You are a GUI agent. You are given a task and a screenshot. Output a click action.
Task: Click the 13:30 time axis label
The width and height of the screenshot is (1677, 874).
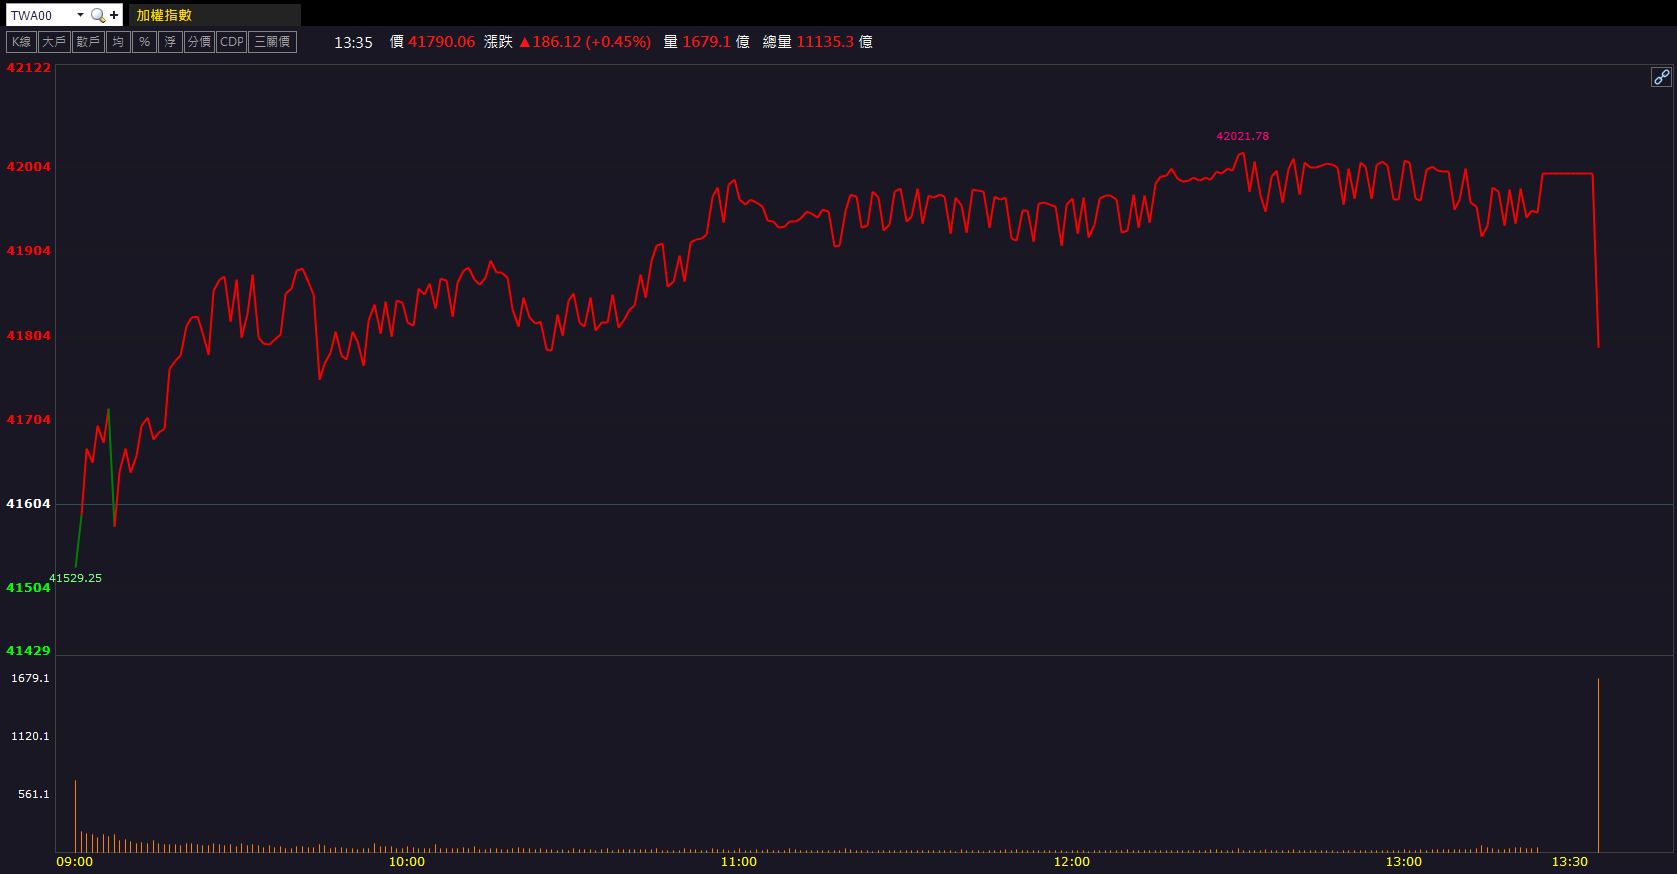[1569, 862]
